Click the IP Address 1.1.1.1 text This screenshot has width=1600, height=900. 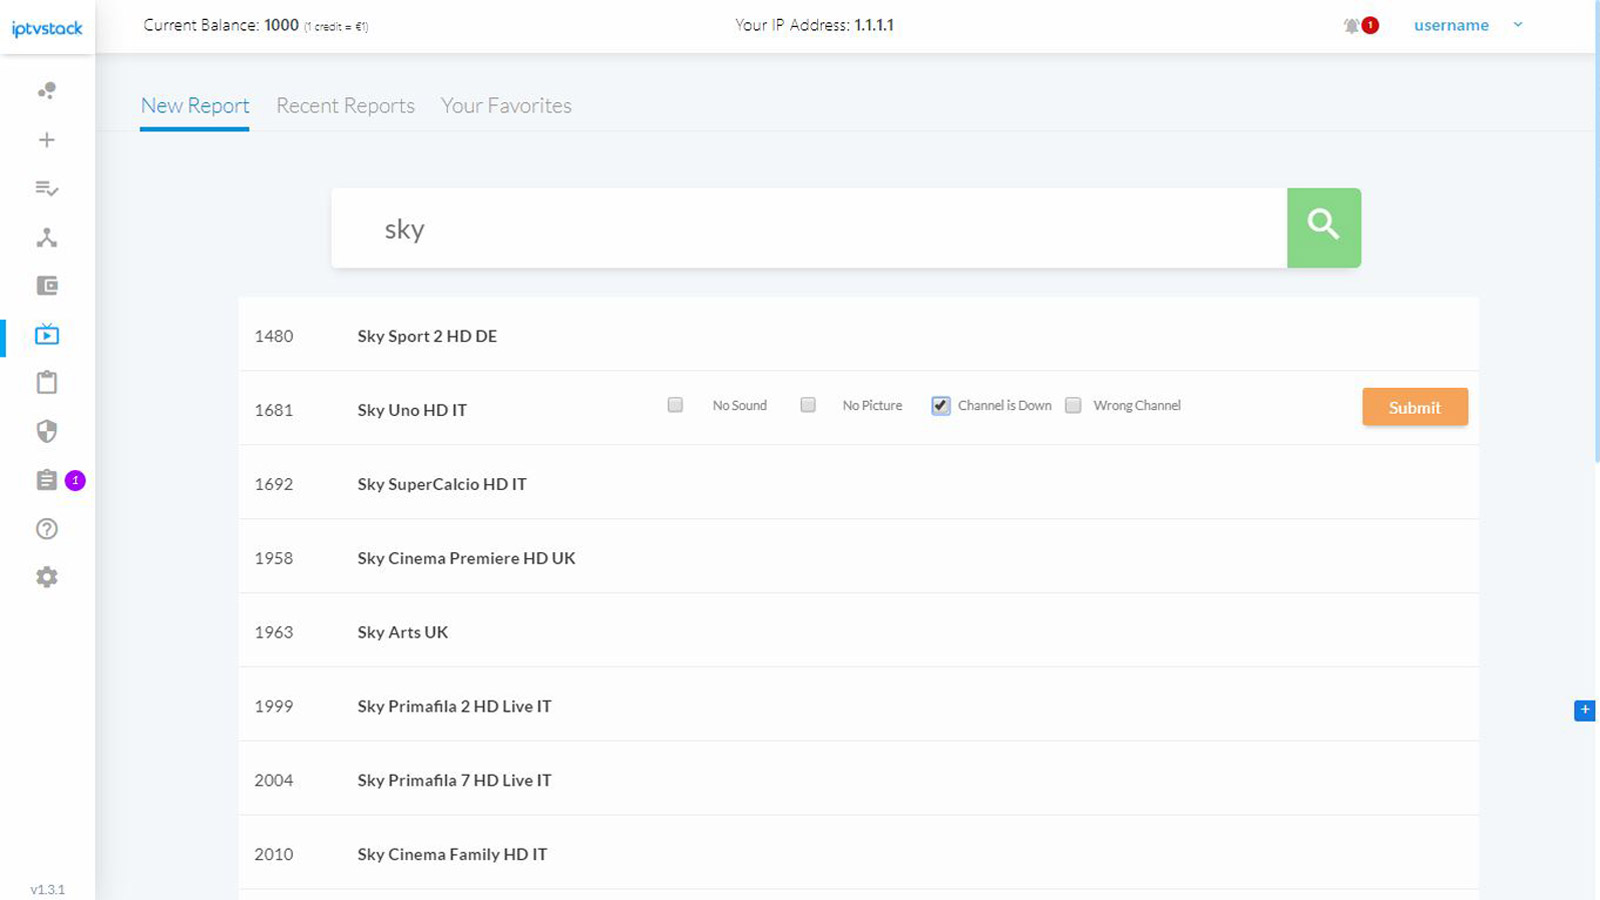(814, 26)
